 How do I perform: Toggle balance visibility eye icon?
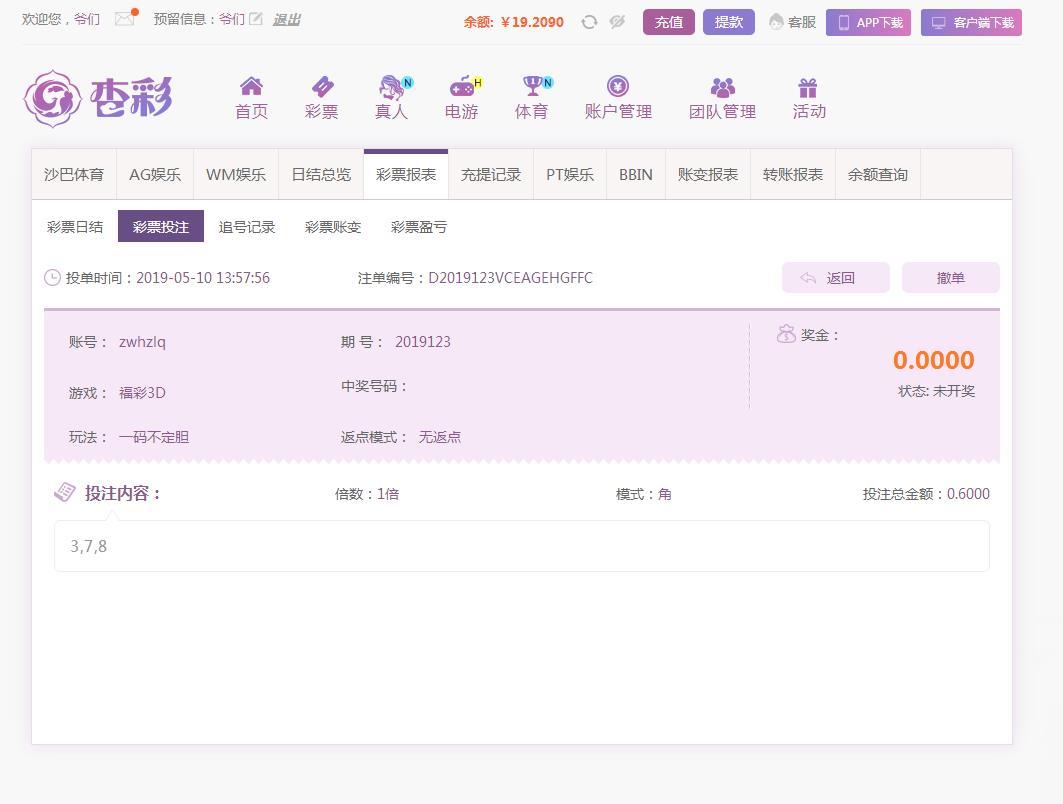617,22
